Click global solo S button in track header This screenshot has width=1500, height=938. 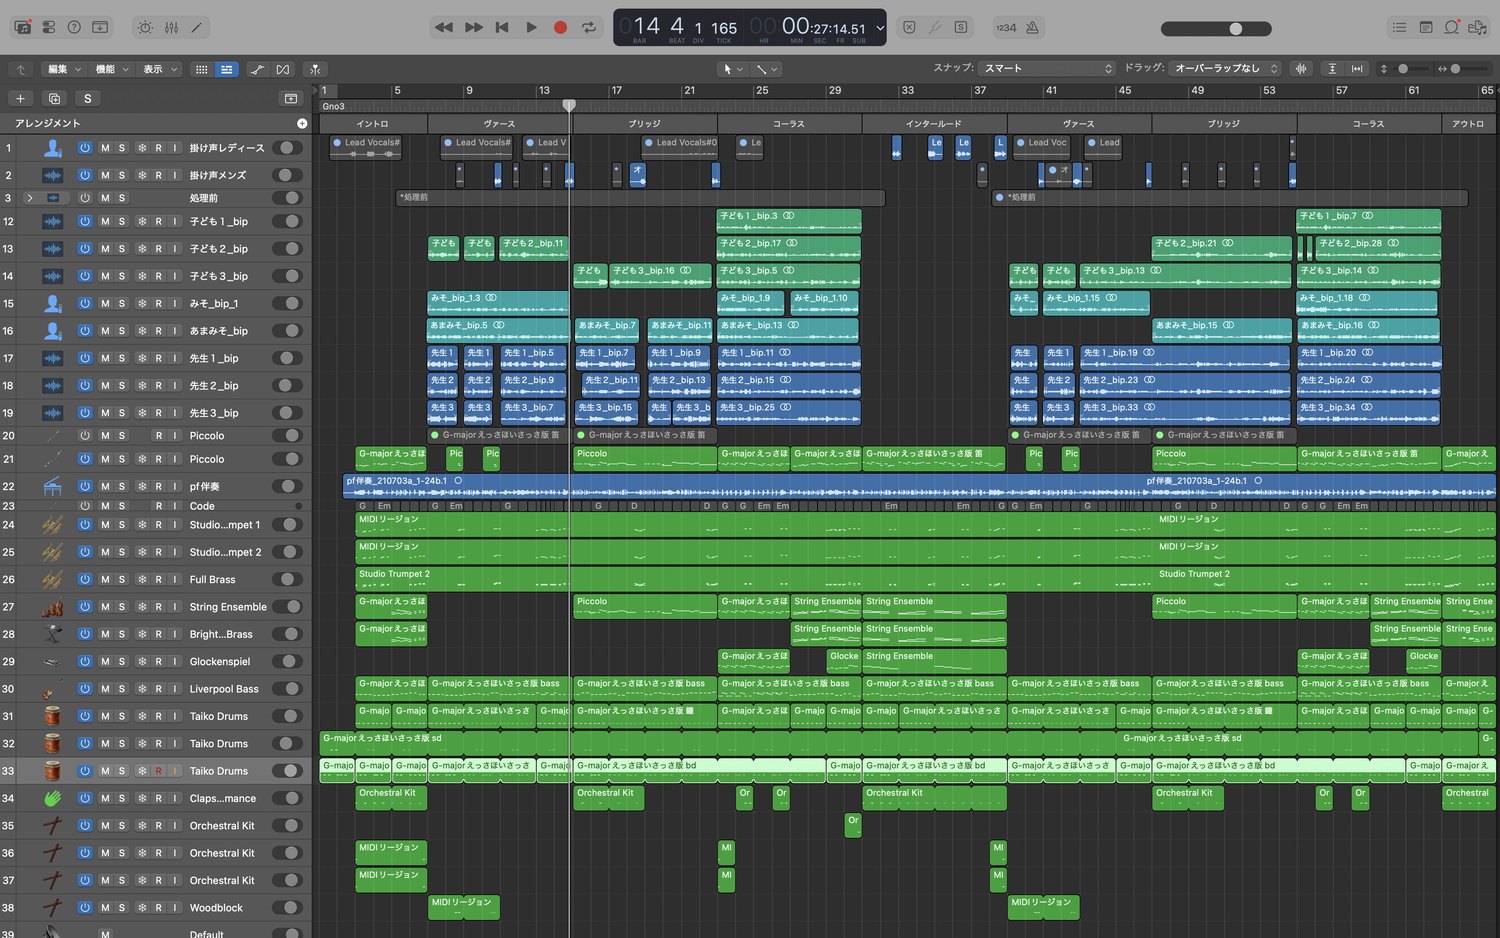(88, 98)
